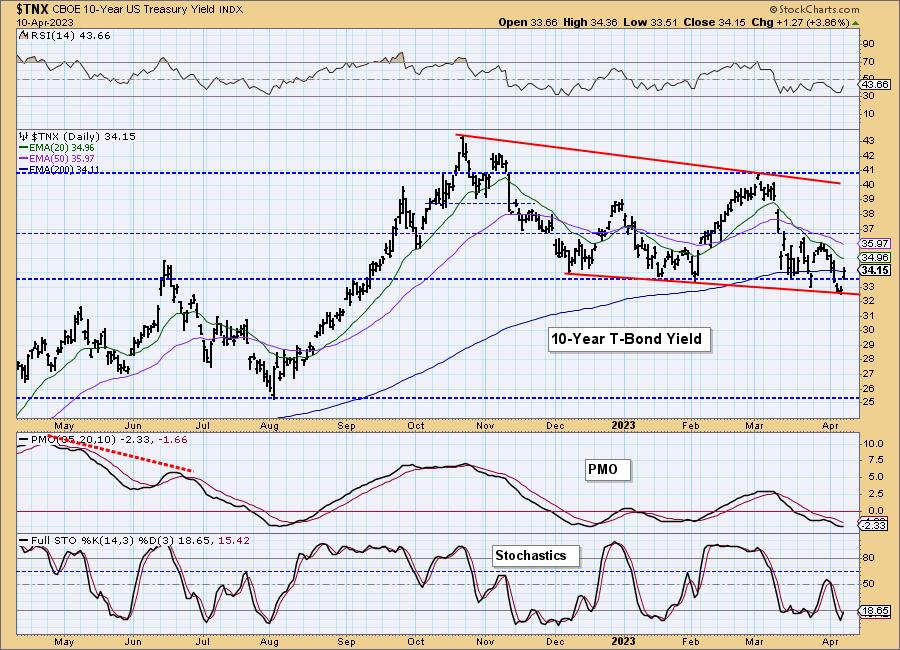Click the Open 33.66 value
Viewport: 900px width, 650px height.
527,22
